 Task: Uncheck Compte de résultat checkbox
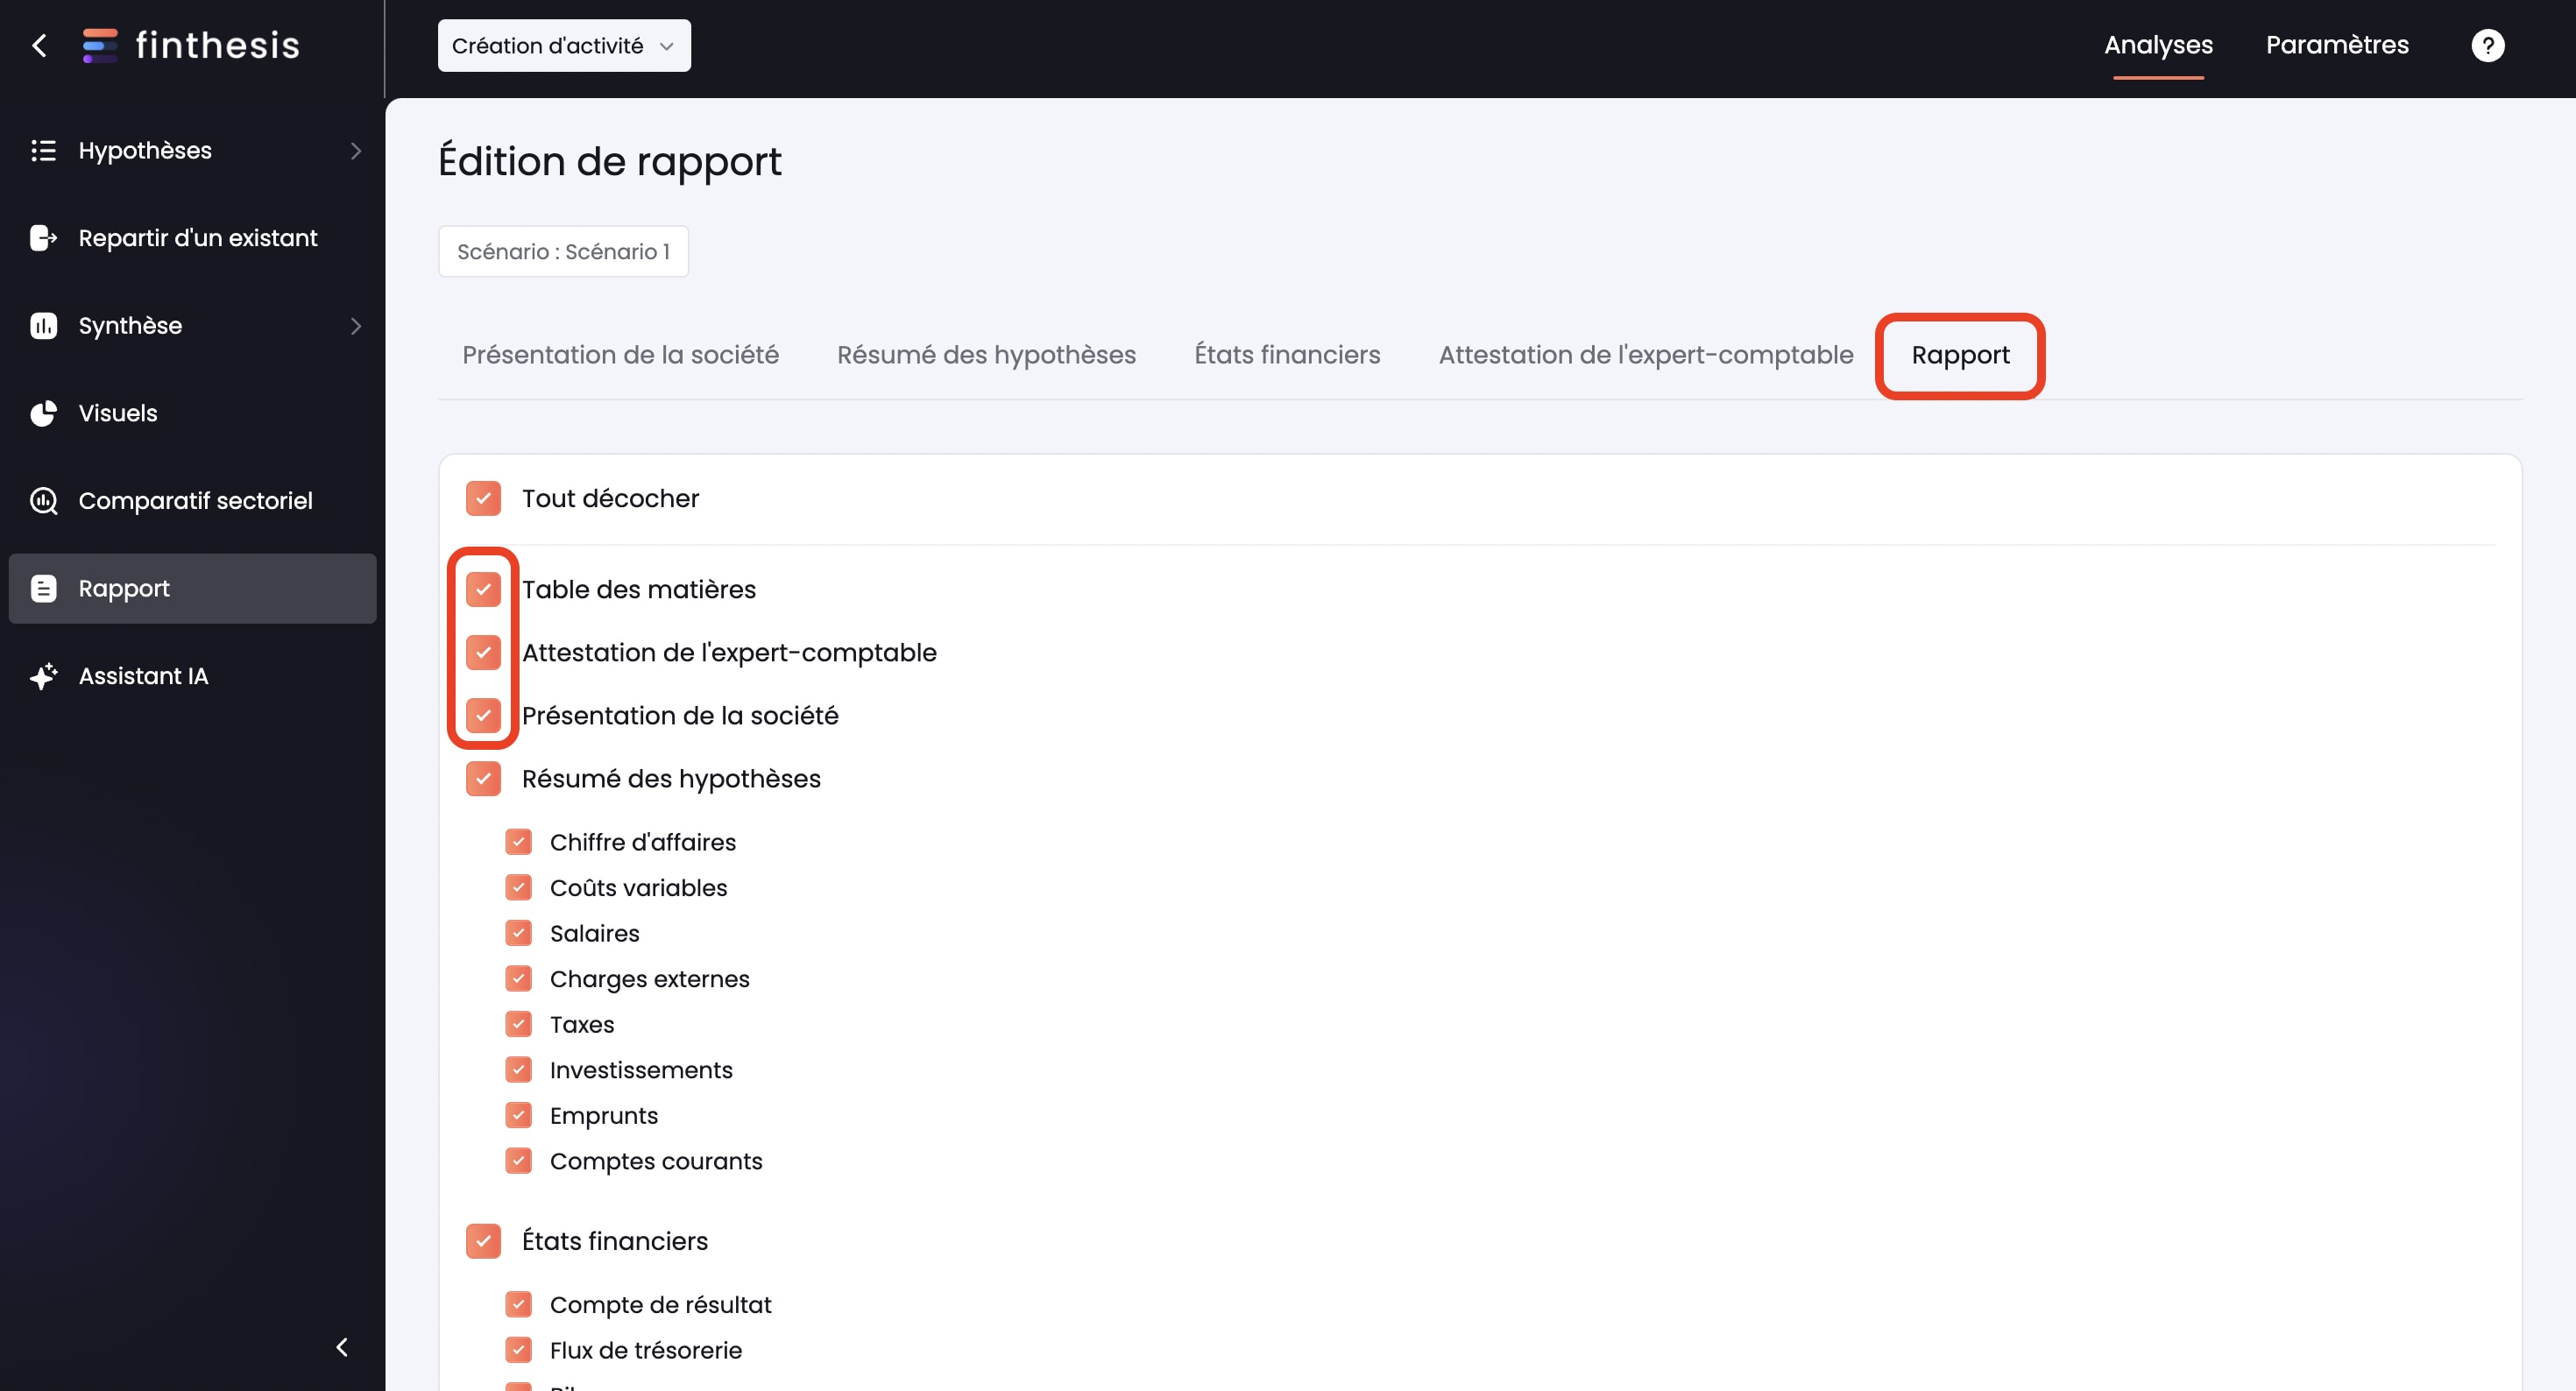click(518, 1305)
